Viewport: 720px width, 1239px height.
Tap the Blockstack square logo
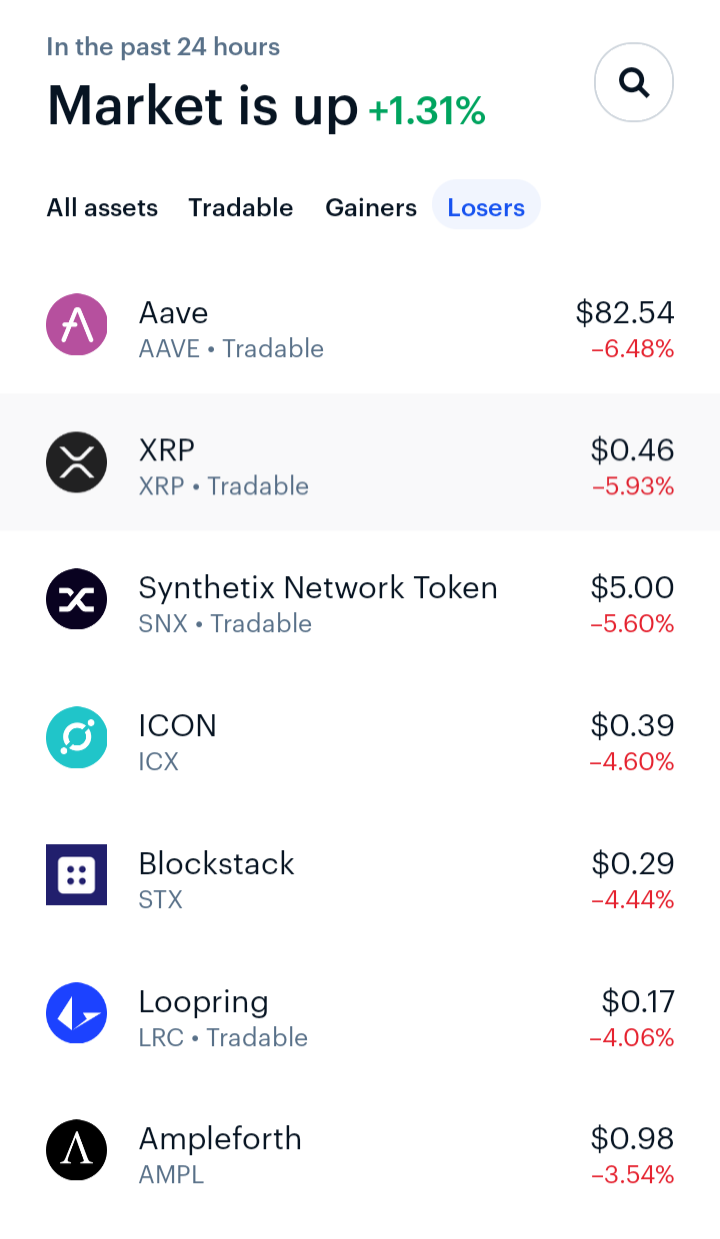point(77,875)
